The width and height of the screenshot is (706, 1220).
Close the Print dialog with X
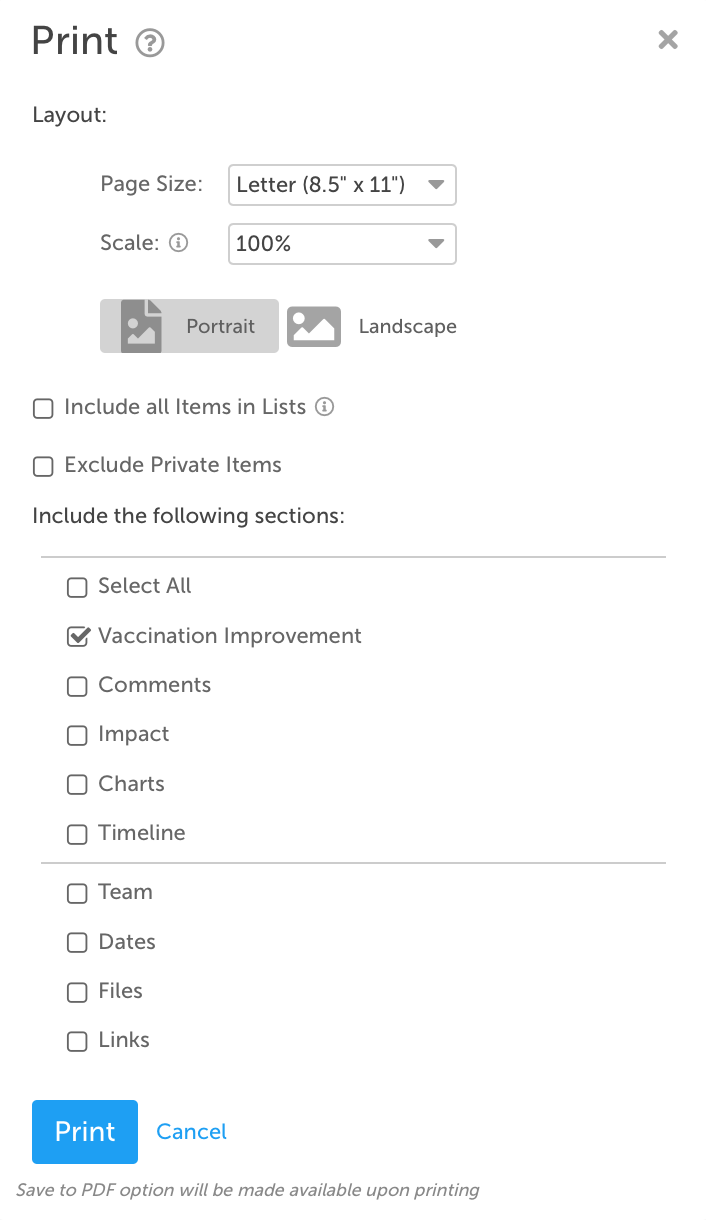click(668, 40)
